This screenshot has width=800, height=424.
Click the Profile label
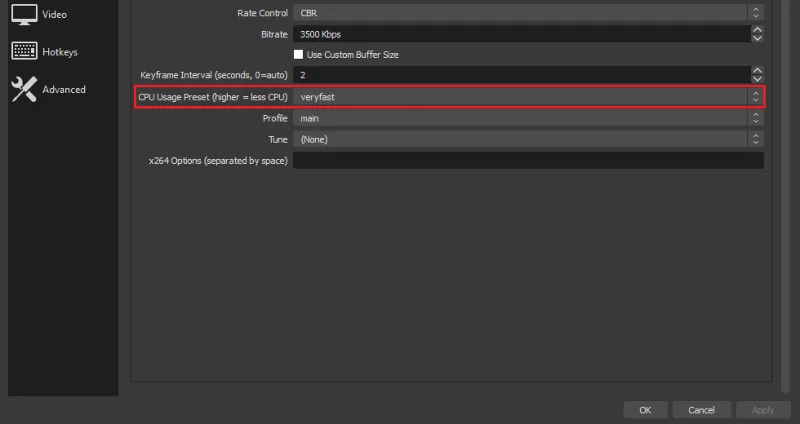tap(275, 118)
